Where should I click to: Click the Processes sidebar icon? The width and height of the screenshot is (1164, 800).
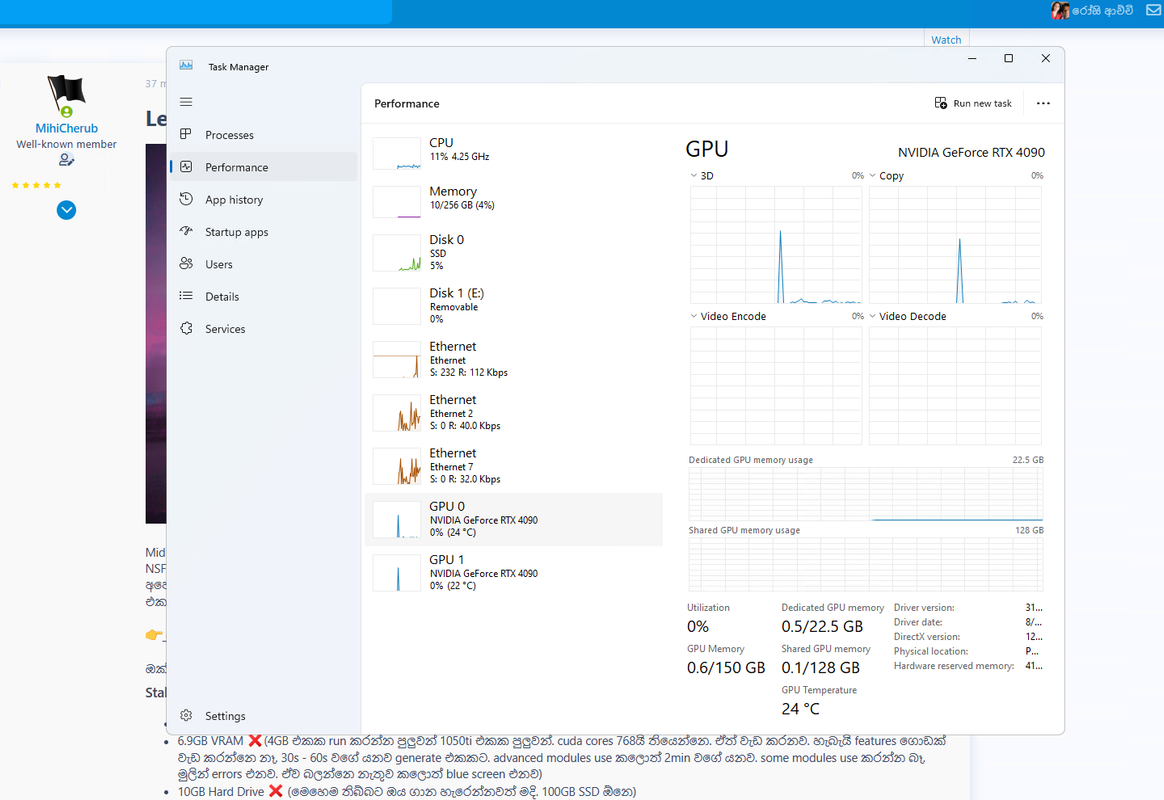[186, 134]
